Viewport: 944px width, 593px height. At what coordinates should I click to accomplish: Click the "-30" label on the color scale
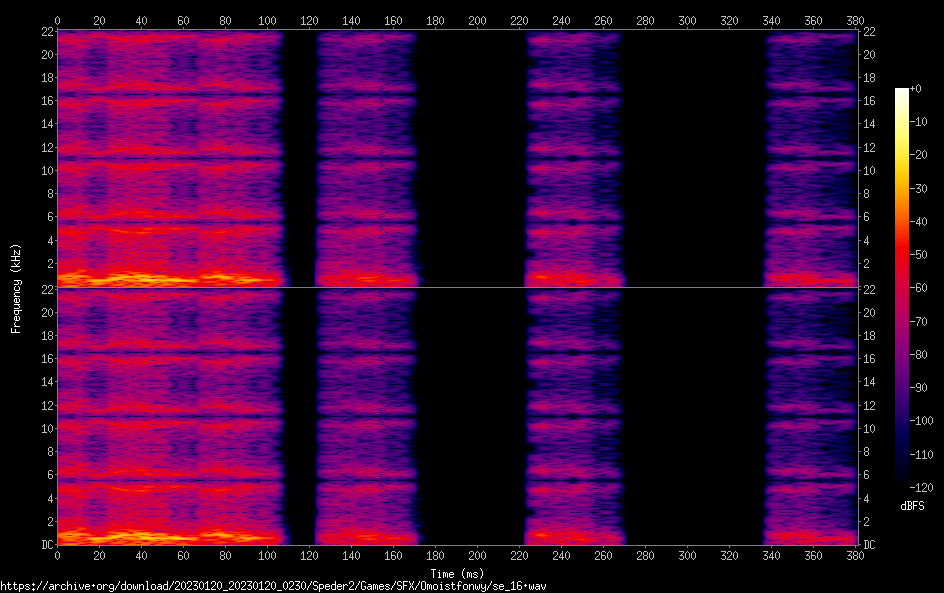[x=918, y=189]
